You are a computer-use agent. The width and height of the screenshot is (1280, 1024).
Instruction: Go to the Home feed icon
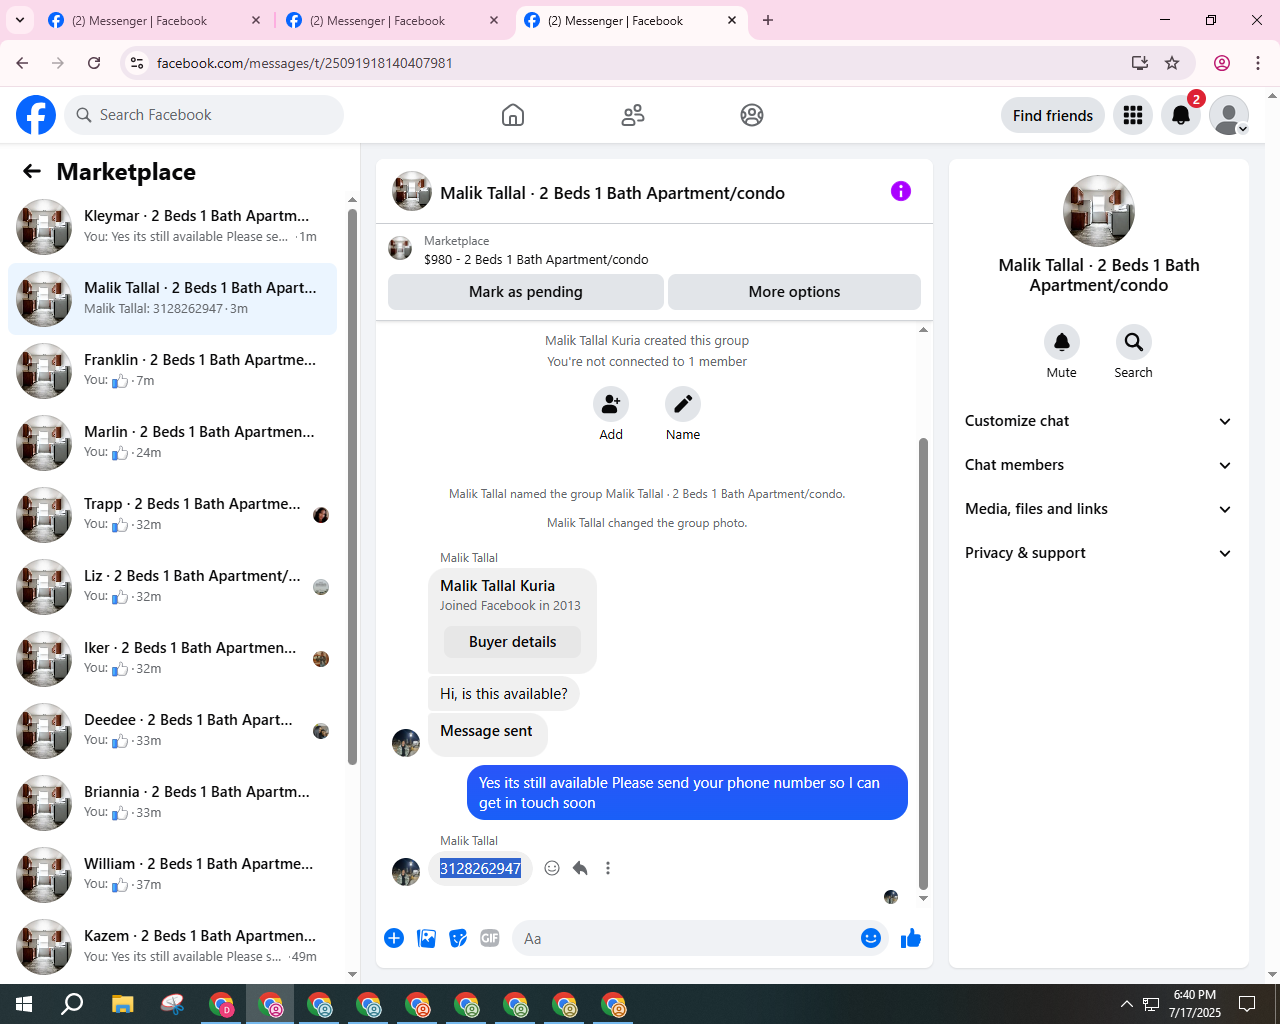point(513,115)
